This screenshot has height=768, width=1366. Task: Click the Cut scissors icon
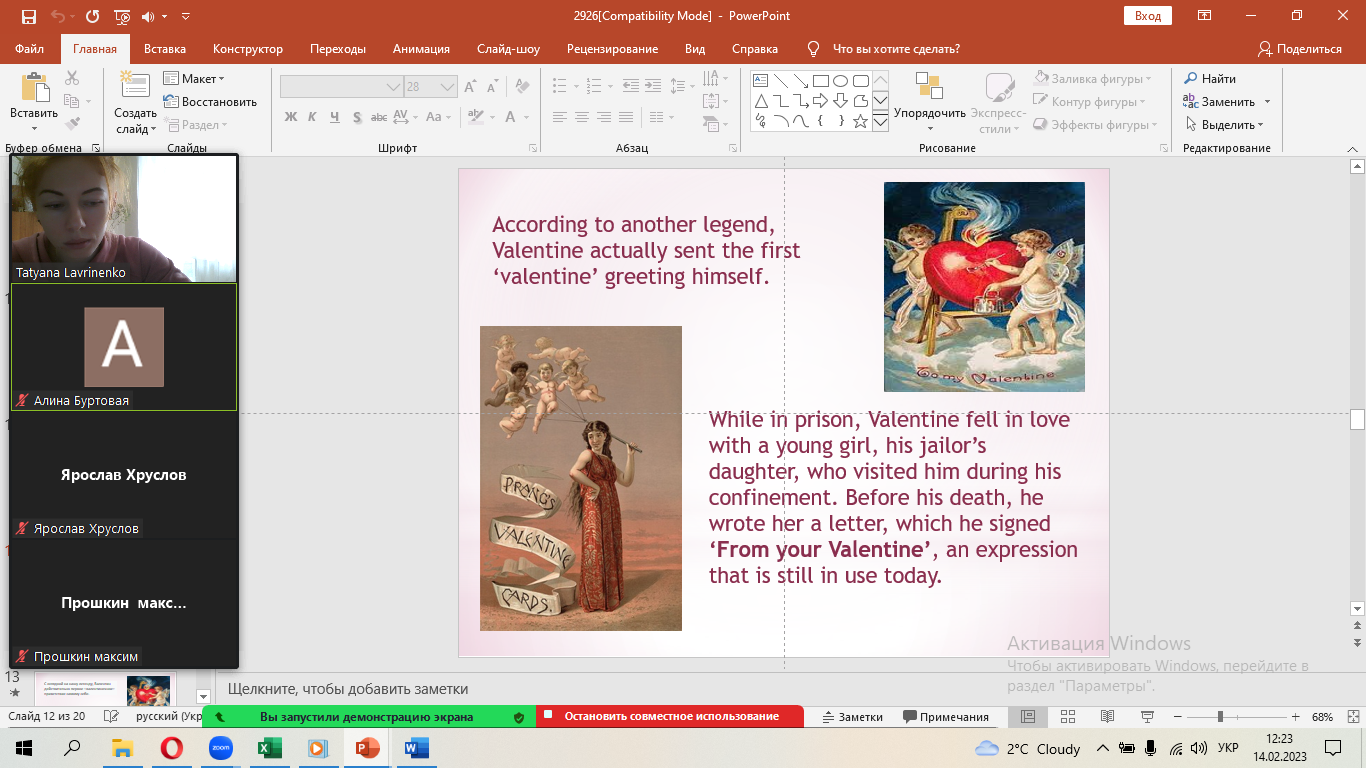pyautogui.click(x=72, y=78)
